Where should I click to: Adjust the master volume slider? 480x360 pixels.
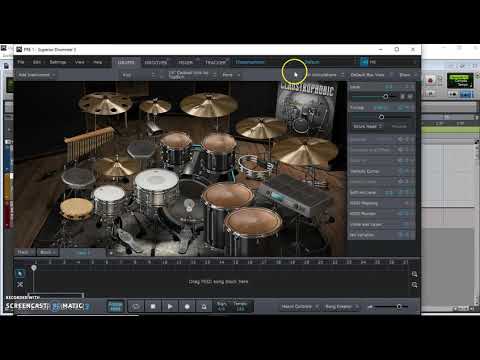(399, 306)
